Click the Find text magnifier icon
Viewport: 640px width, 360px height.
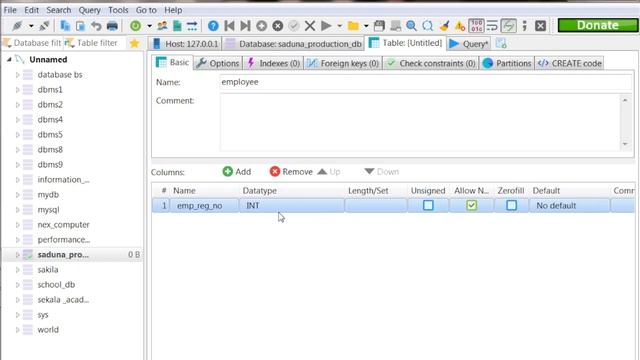pos(411,26)
